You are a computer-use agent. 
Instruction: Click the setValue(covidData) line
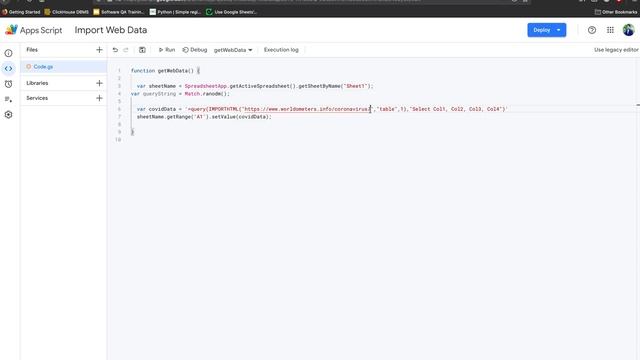click(x=204, y=117)
